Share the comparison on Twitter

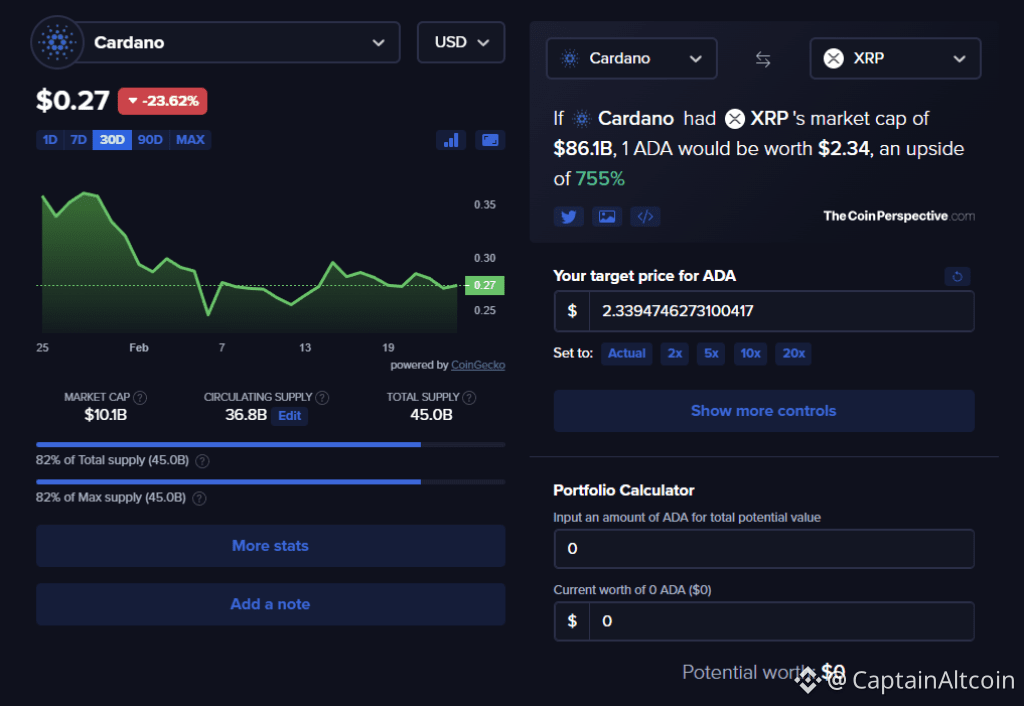(x=569, y=217)
